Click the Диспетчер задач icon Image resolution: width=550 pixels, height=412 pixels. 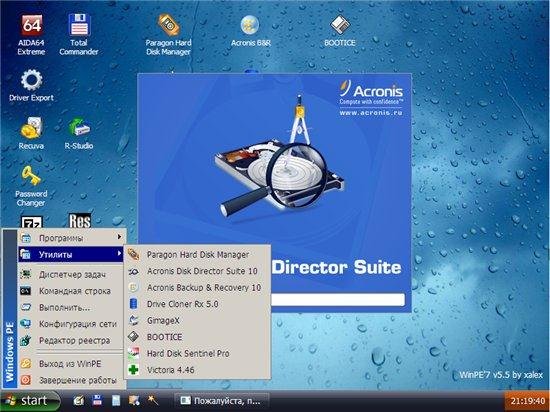[x=26, y=275]
